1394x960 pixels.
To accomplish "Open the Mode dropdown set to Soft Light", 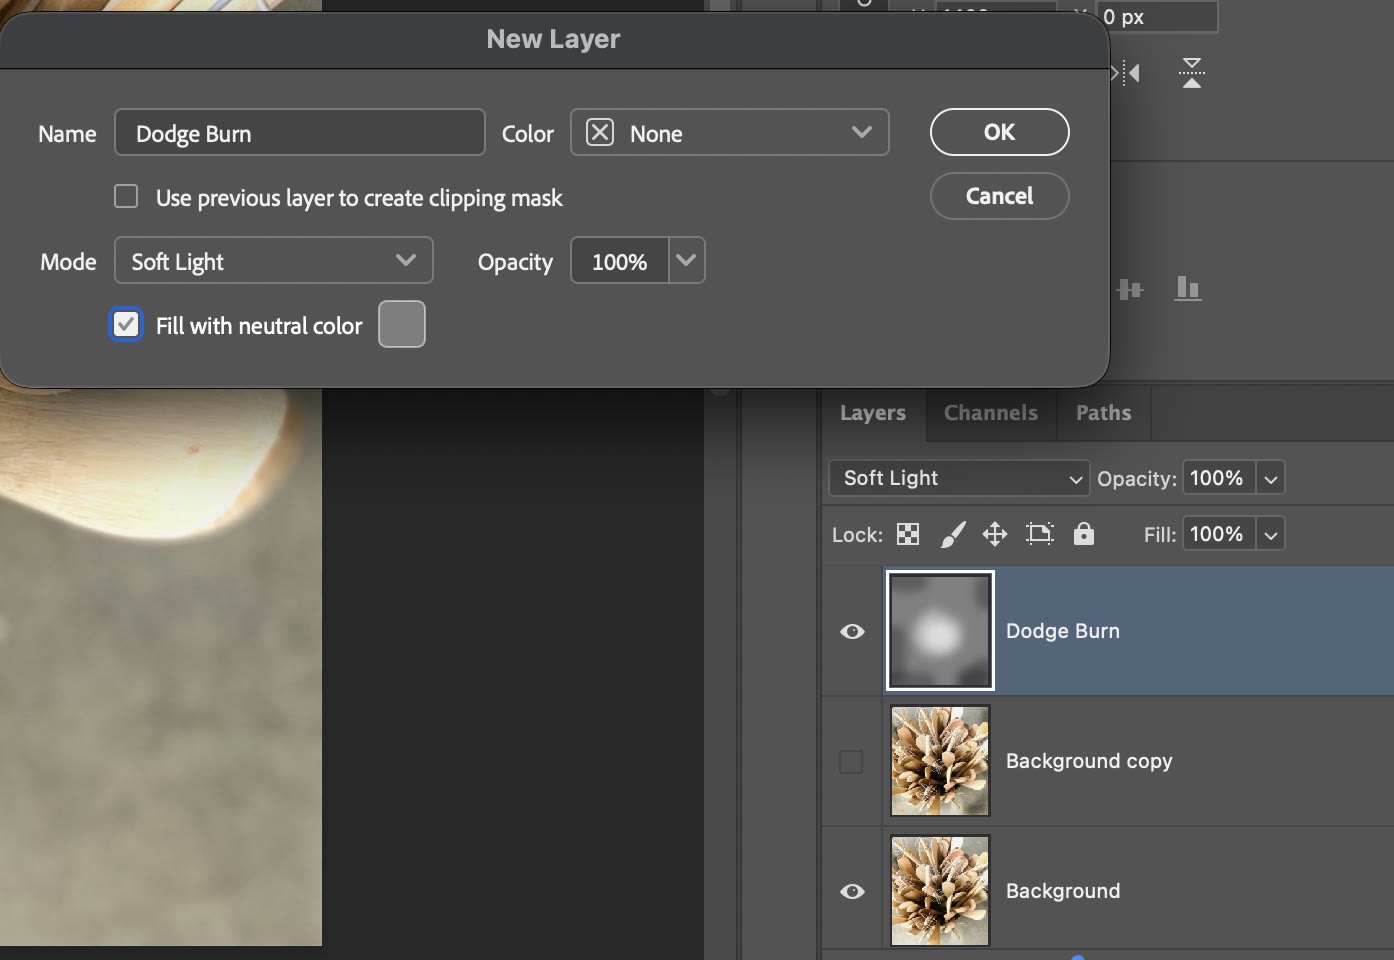I will point(274,260).
